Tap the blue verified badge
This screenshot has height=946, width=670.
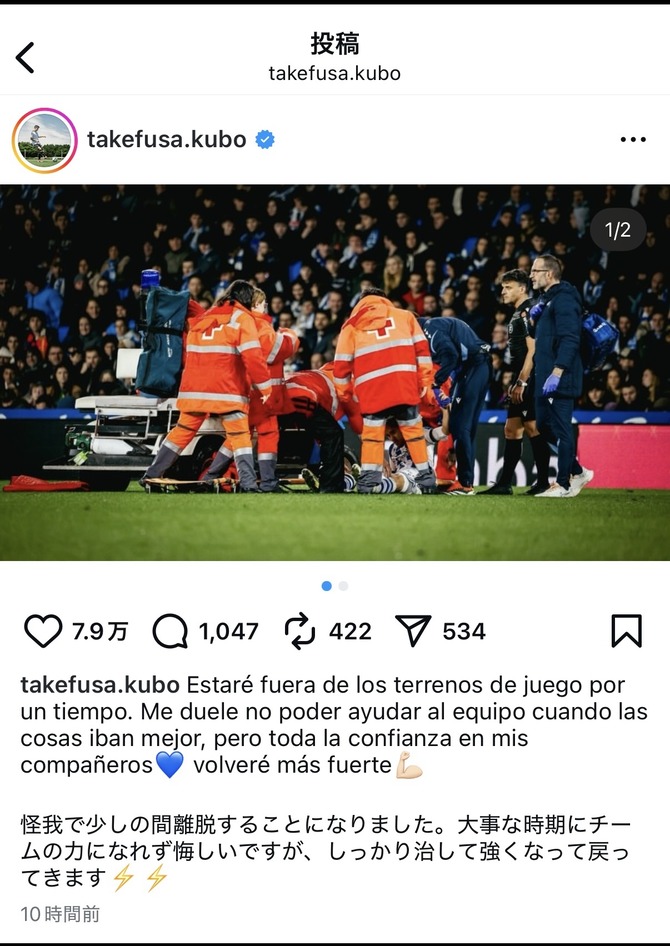tap(265, 139)
